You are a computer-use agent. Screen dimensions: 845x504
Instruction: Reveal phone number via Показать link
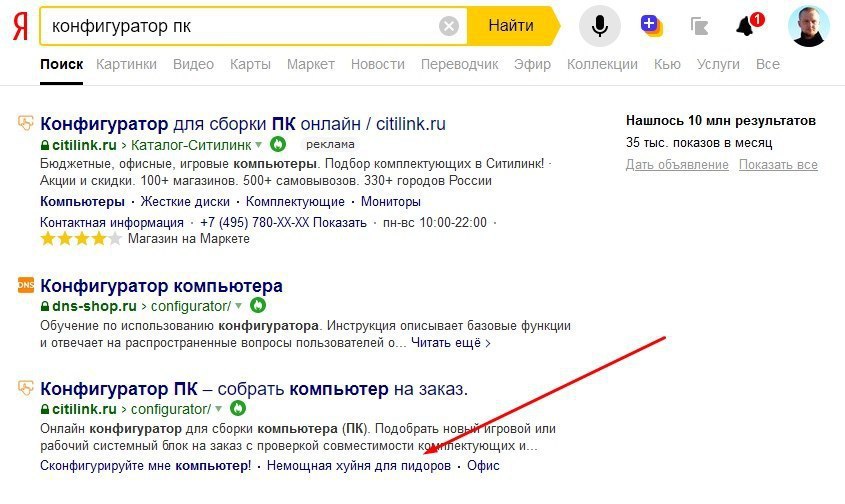340,222
